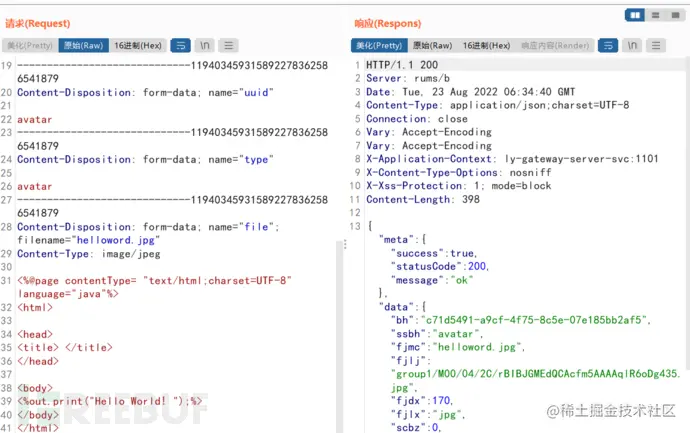Switch Request view to Pretty tab

point(30,45)
